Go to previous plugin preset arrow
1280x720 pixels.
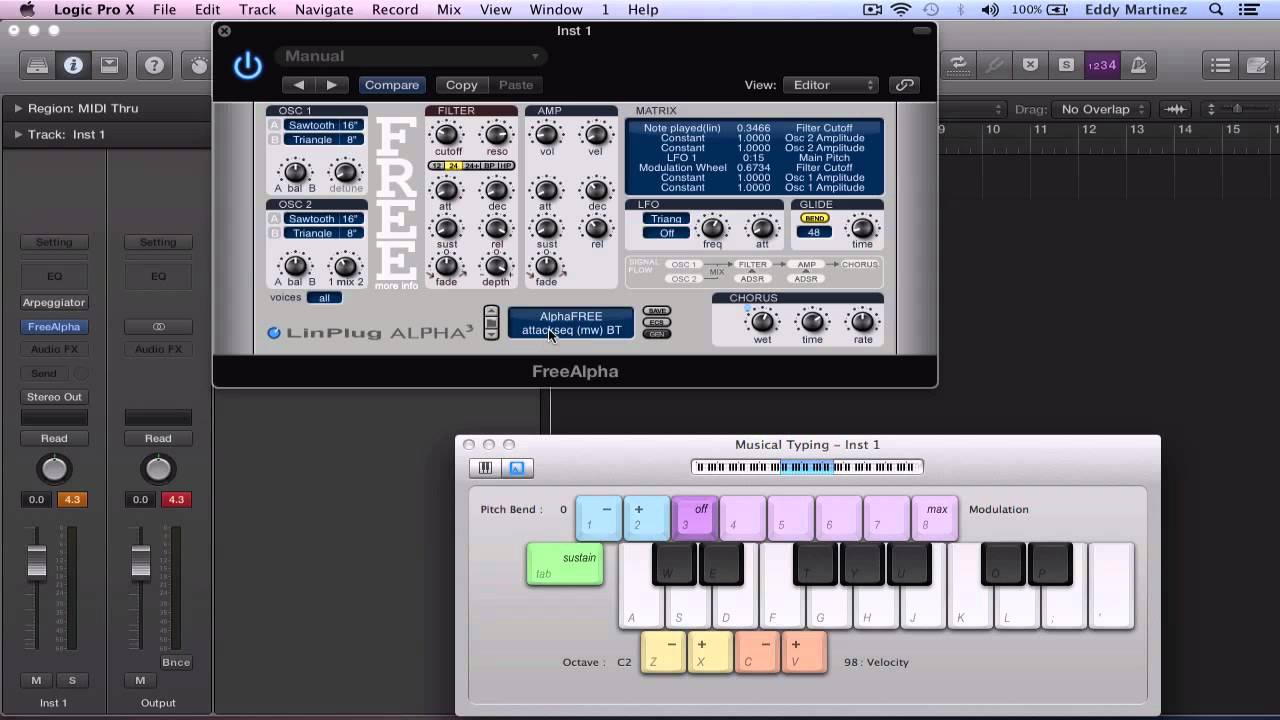tap(298, 85)
